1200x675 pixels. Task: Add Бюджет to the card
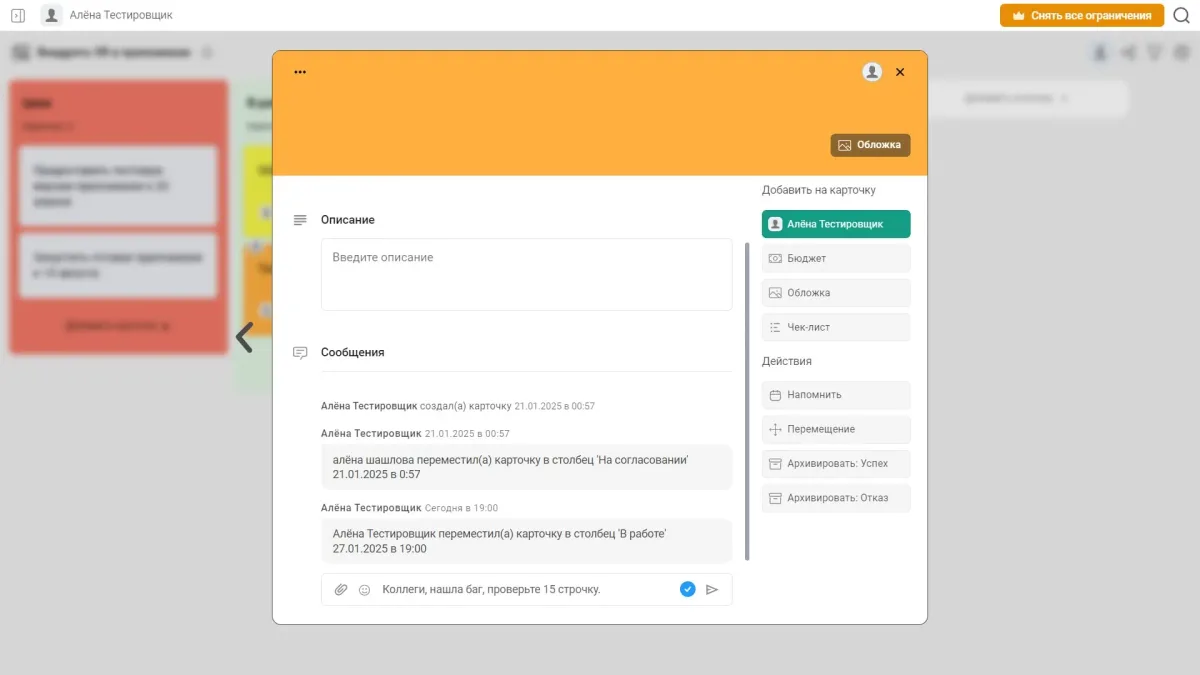point(836,259)
